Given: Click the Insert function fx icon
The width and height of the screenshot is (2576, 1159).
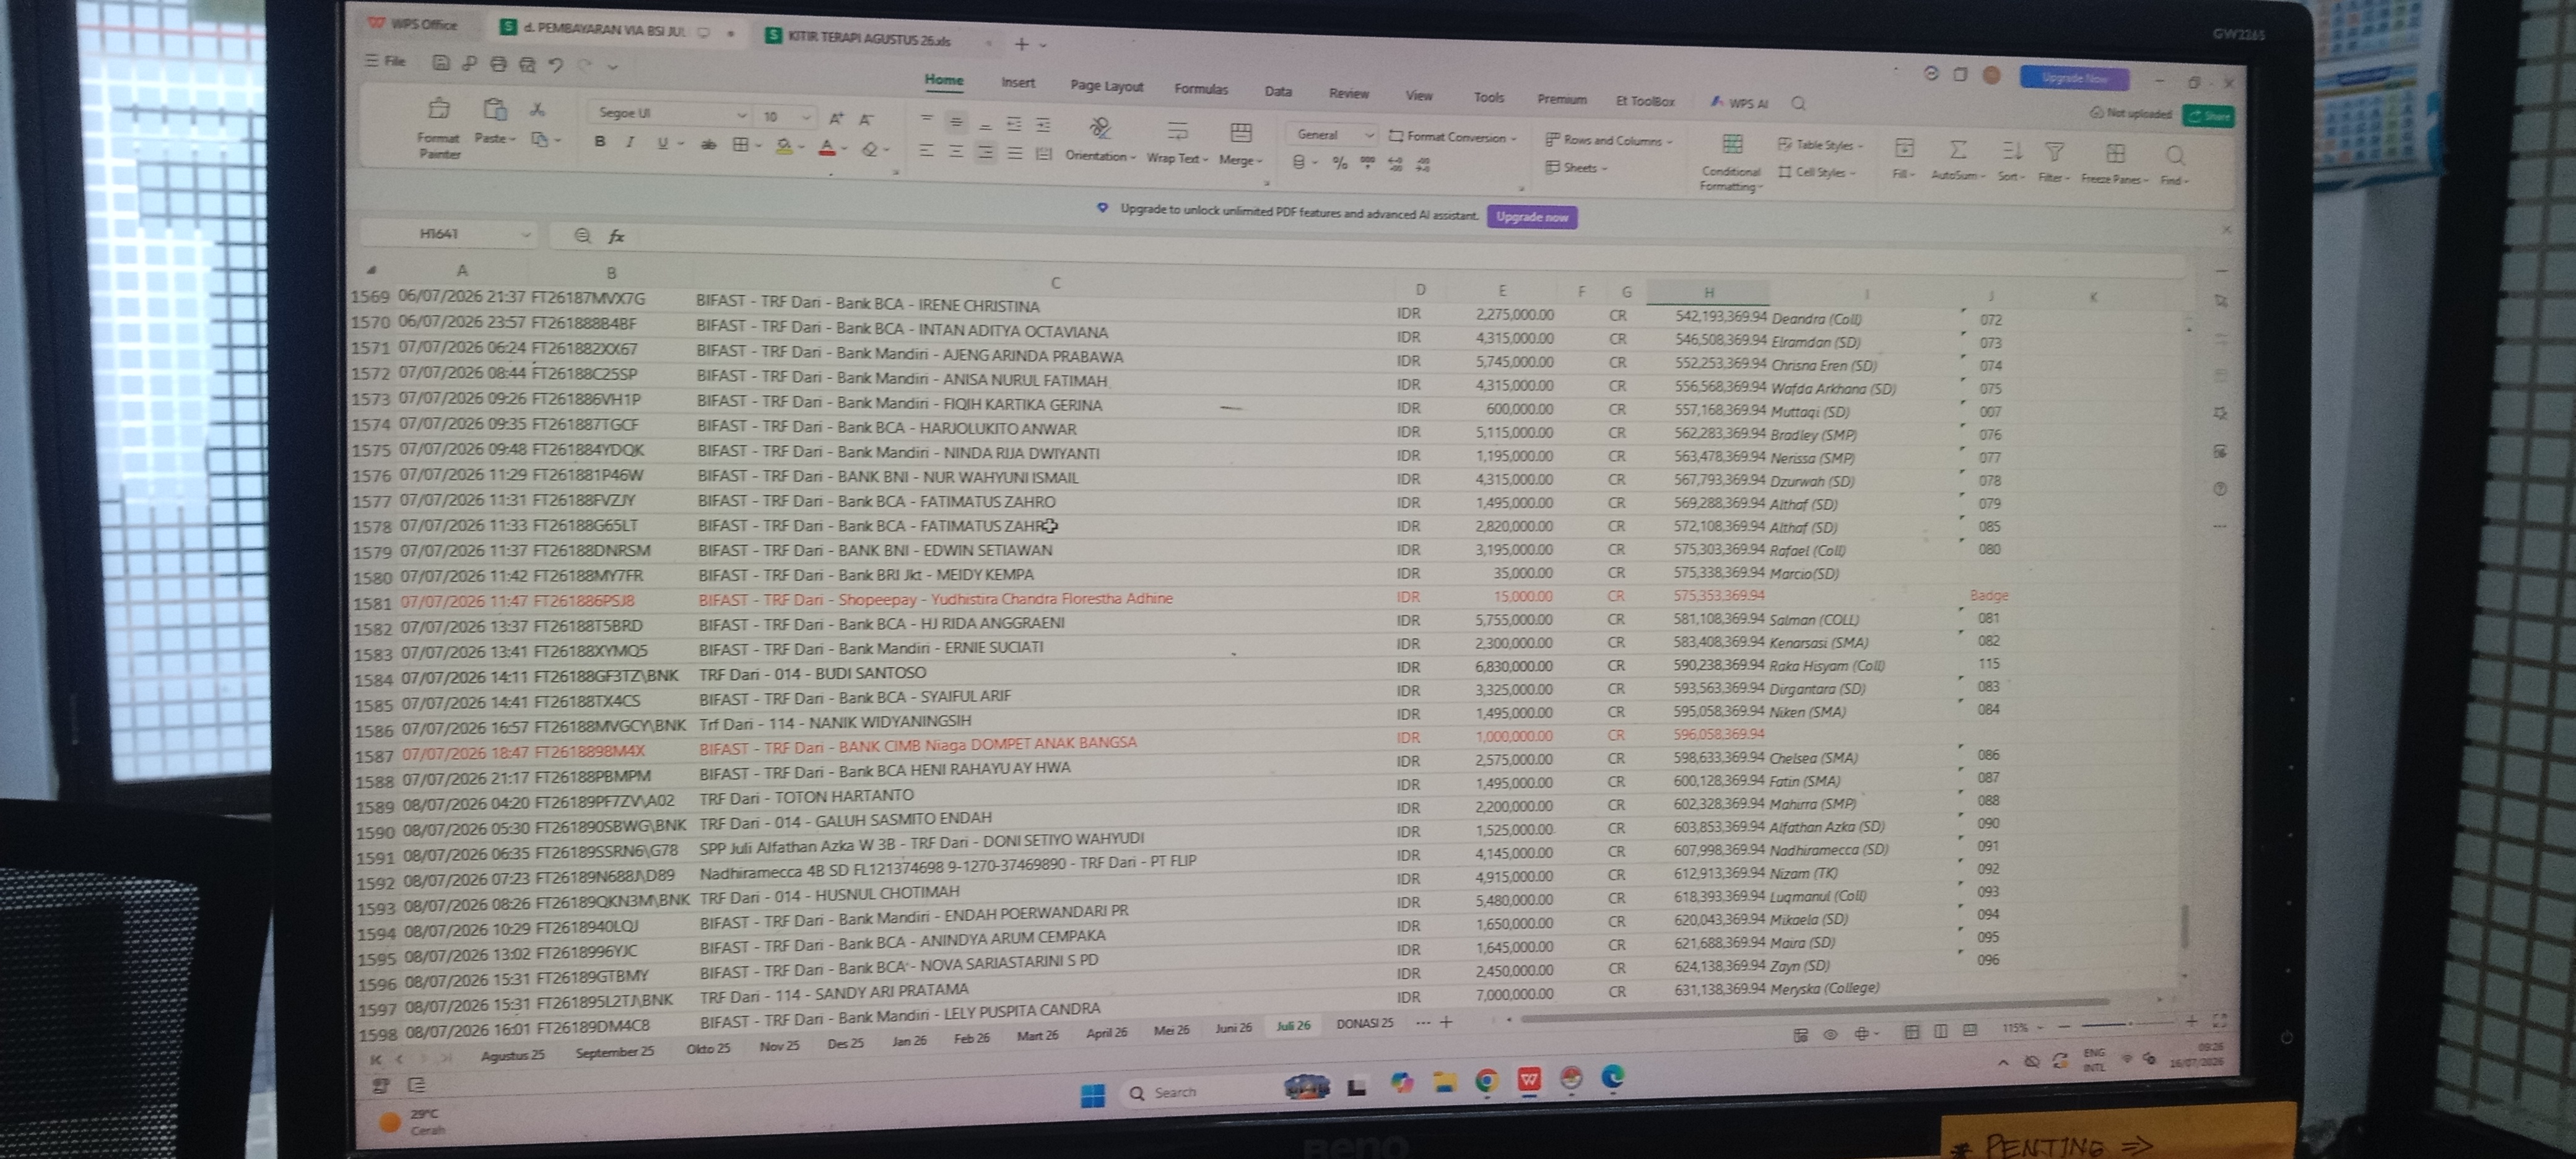Looking at the screenshot, I should tap(616, 236).
